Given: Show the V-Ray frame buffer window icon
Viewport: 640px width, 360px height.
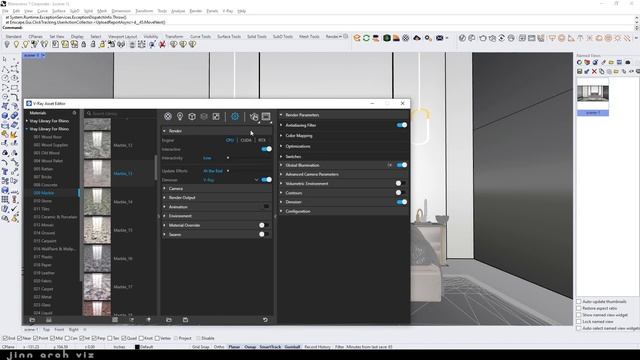Looking at the screenshot, I should tap(266, 117).
